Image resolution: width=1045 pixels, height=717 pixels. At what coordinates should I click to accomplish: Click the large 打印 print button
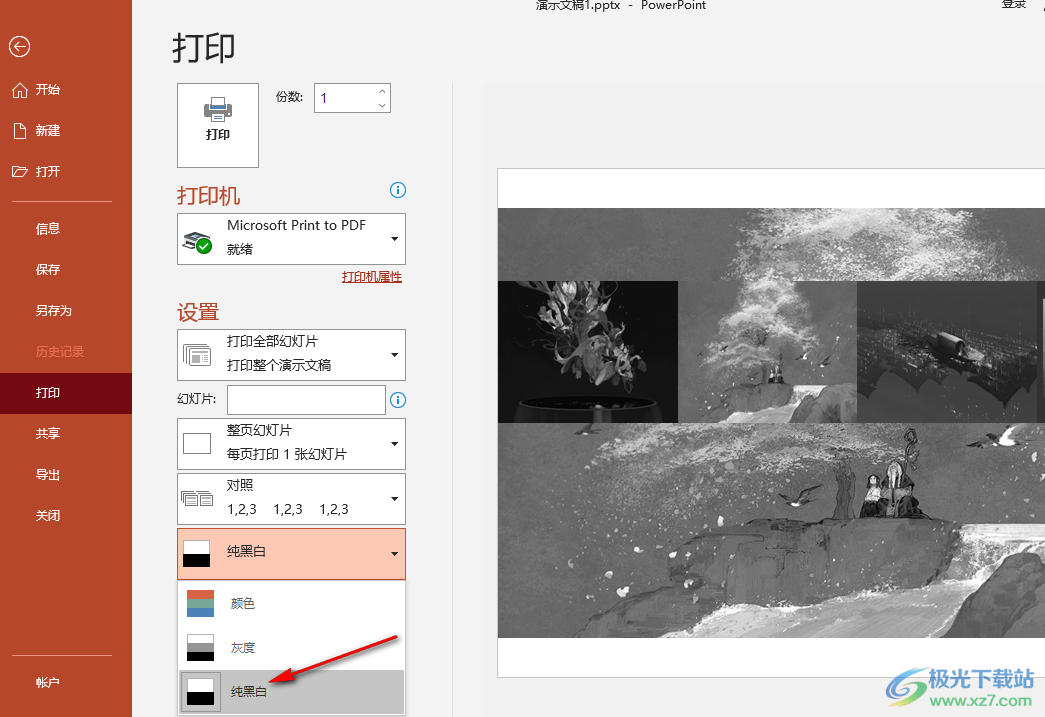(218, 125)
